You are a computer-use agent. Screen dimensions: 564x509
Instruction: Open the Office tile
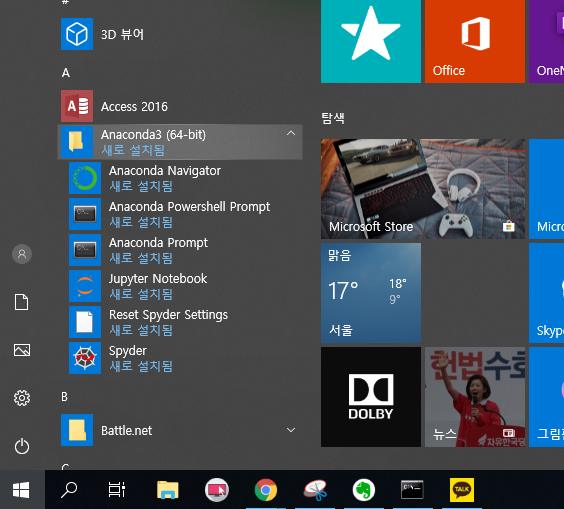point(475,41)
